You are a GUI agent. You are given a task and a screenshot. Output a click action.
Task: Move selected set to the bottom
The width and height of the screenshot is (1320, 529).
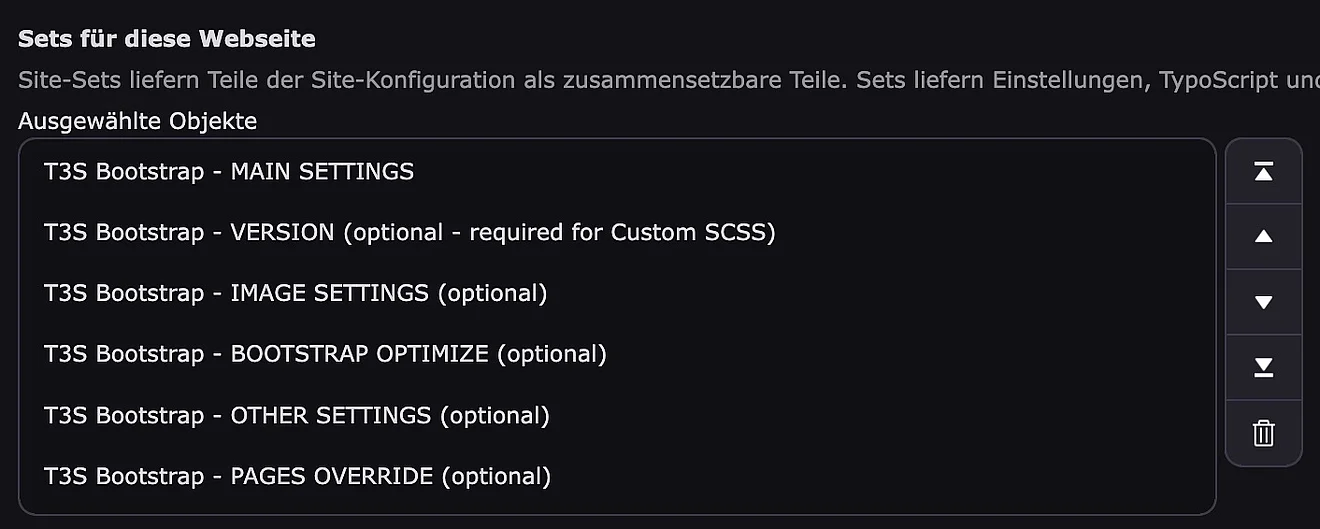pos(1263,368)
